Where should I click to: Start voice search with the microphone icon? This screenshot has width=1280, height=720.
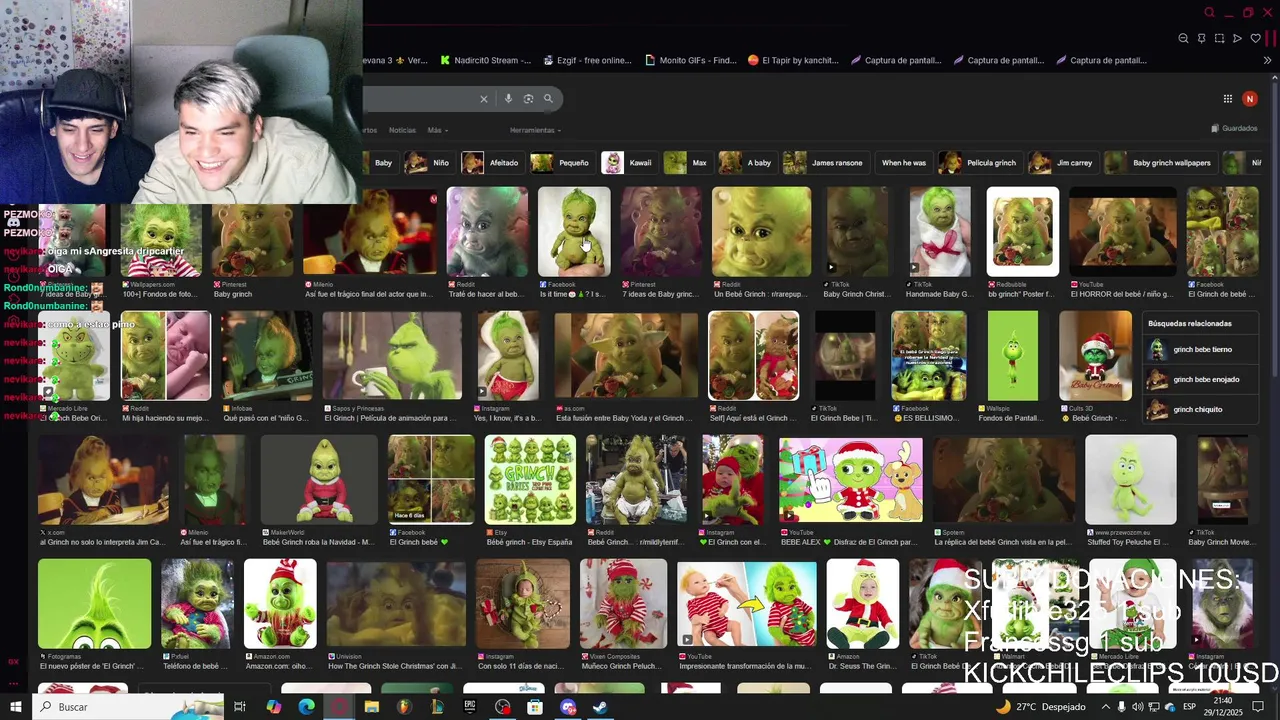pos(508,99)
